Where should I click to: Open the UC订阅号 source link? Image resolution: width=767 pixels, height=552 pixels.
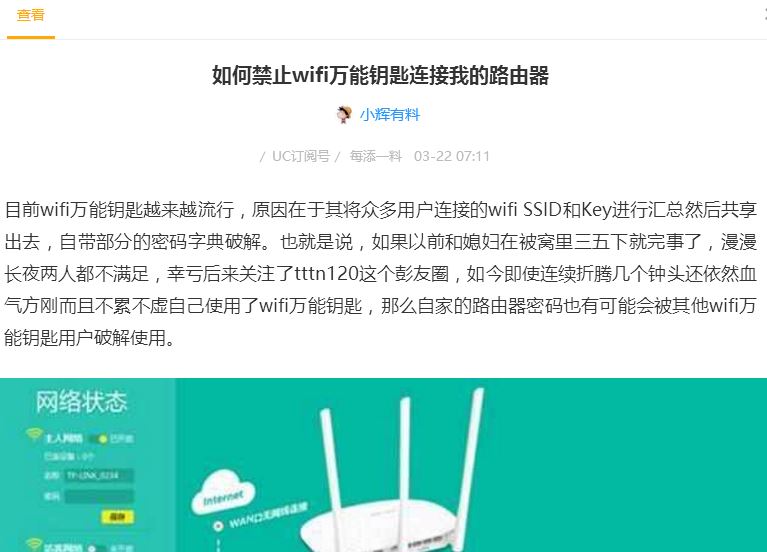(301, 156)
